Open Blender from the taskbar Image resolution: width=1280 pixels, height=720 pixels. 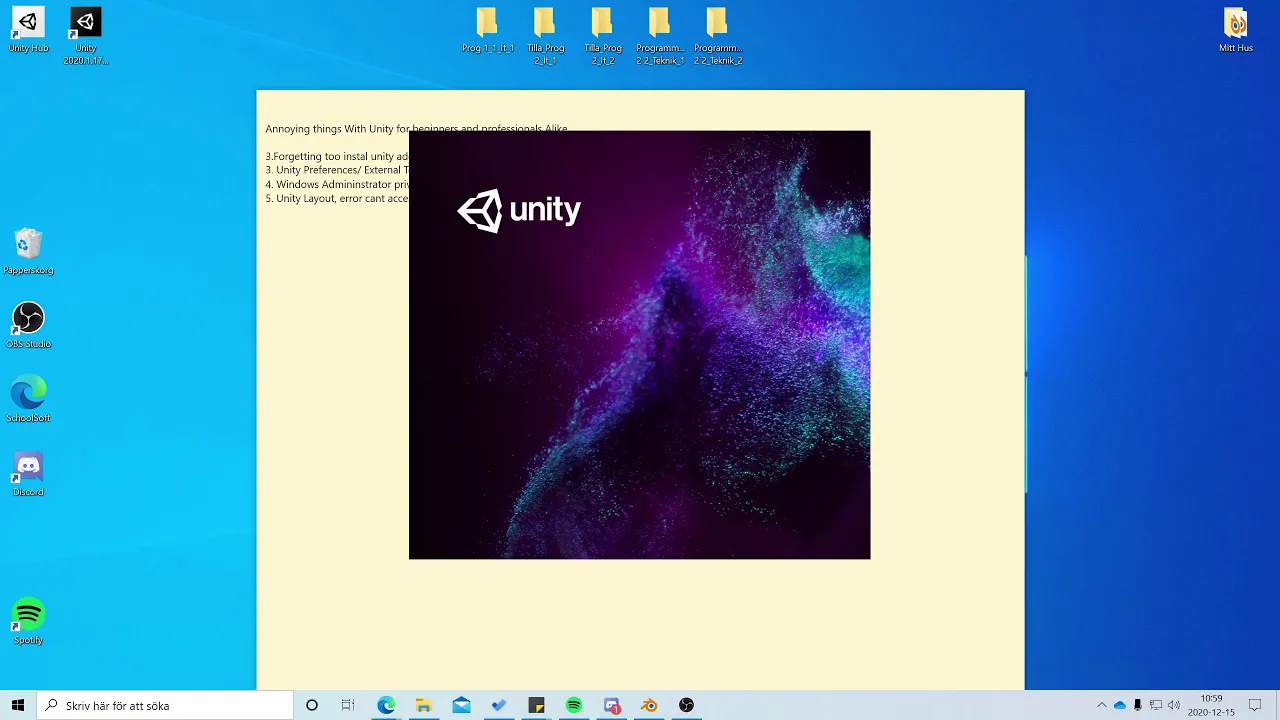(649, 705)
